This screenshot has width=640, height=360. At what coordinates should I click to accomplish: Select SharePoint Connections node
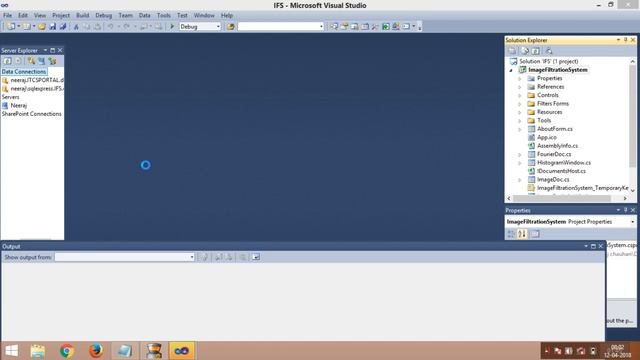(31, 114)
